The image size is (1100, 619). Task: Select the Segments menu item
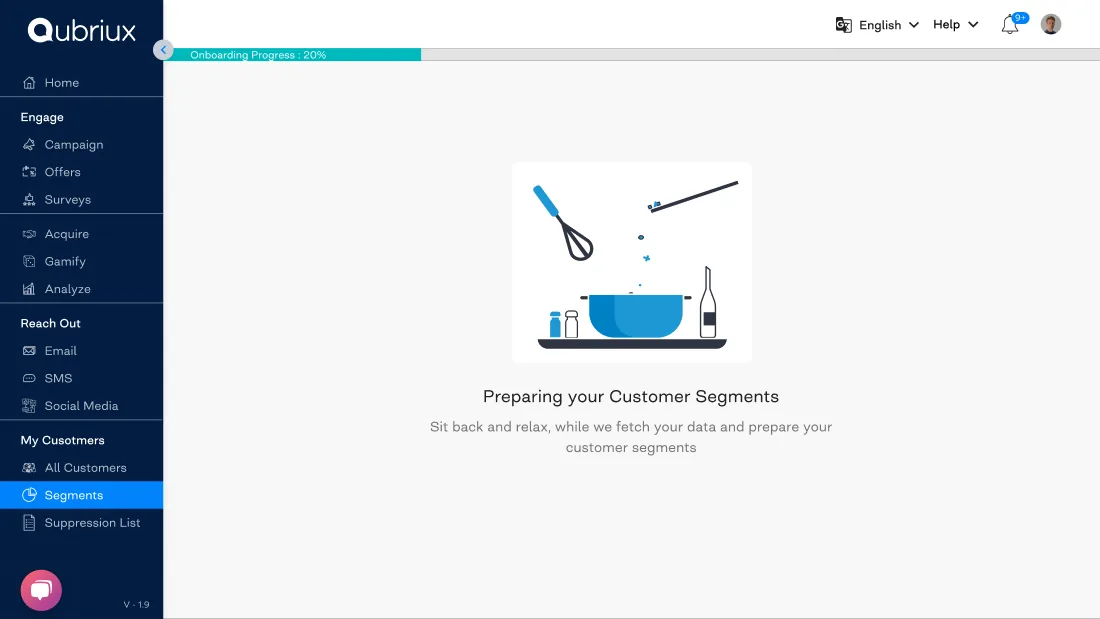[x=81, y=495]
